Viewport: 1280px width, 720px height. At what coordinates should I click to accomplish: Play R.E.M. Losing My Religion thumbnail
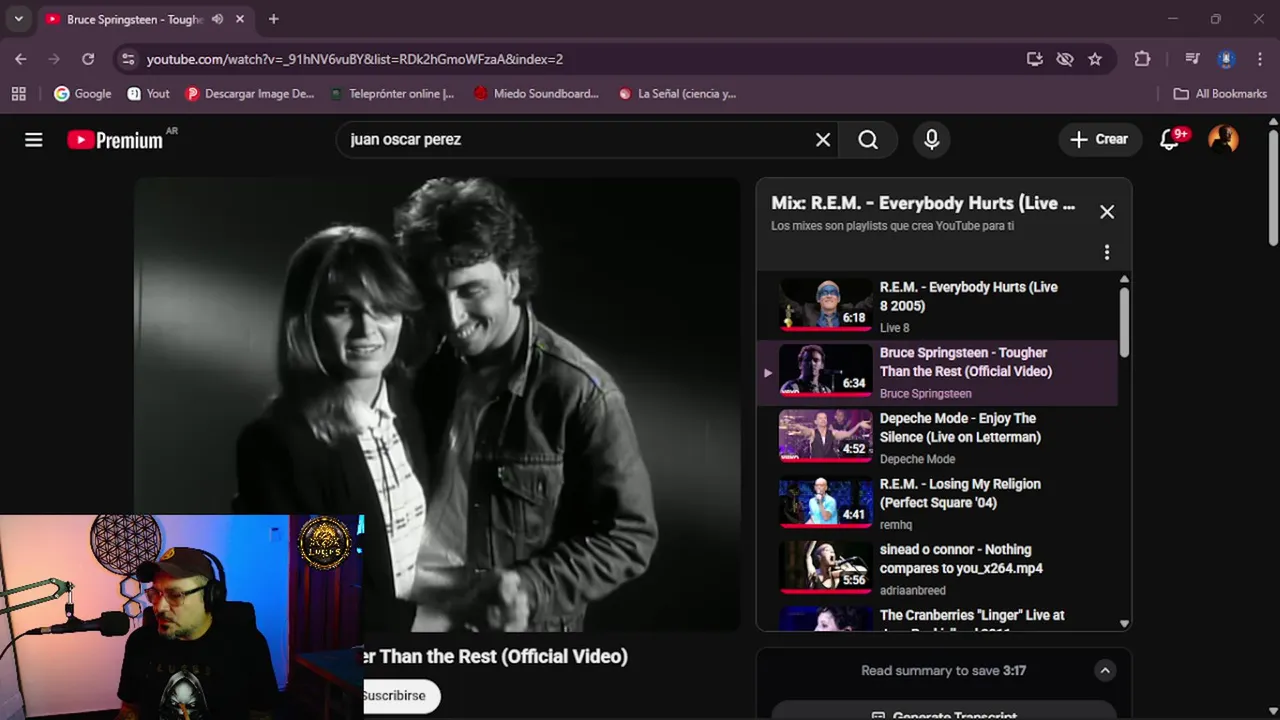[x=825, y=501]
